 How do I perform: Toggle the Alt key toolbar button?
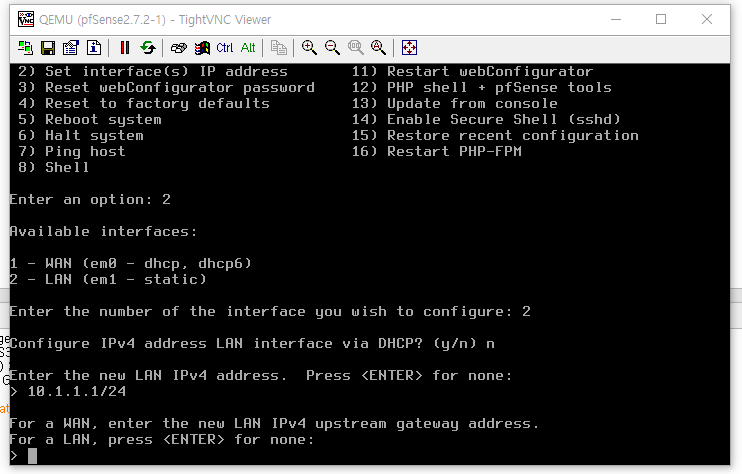coord(248,48)
